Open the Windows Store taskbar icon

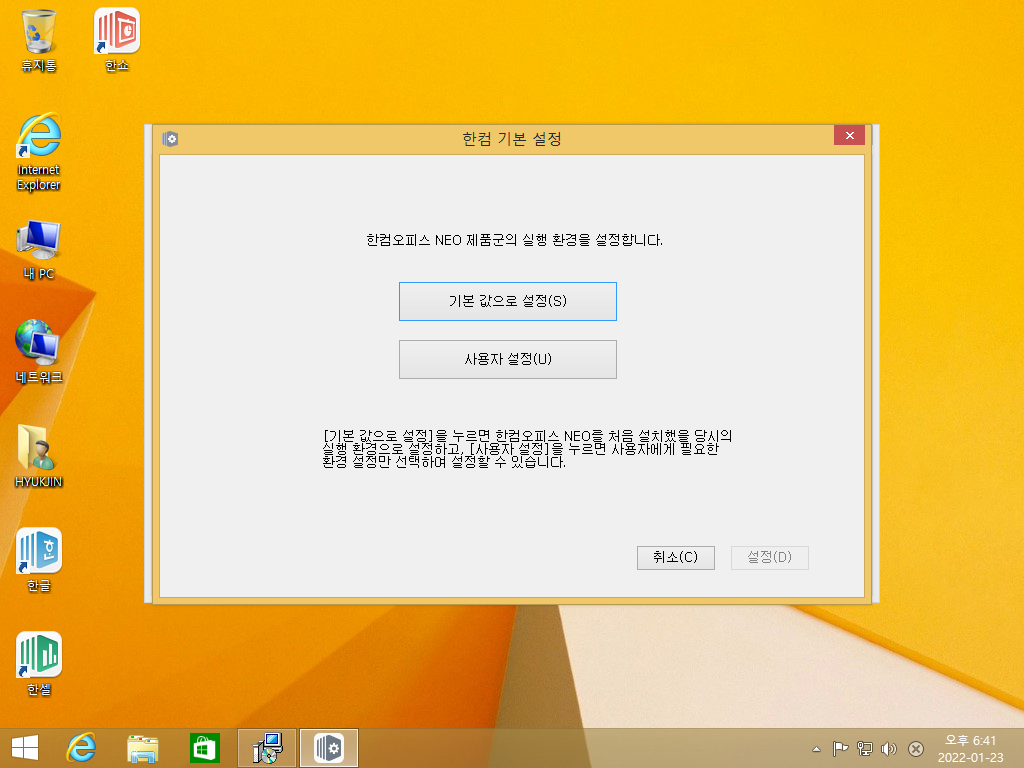click(204, 748)
